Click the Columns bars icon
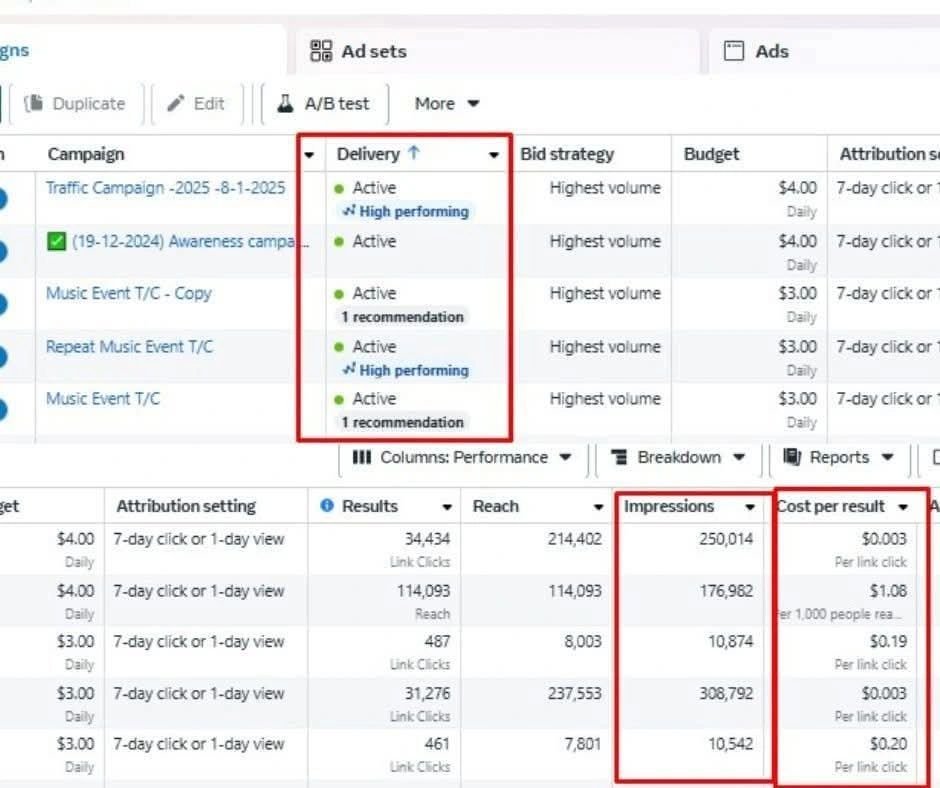The height and width of the screenshot is (788, 940). (x=362, y=458)
